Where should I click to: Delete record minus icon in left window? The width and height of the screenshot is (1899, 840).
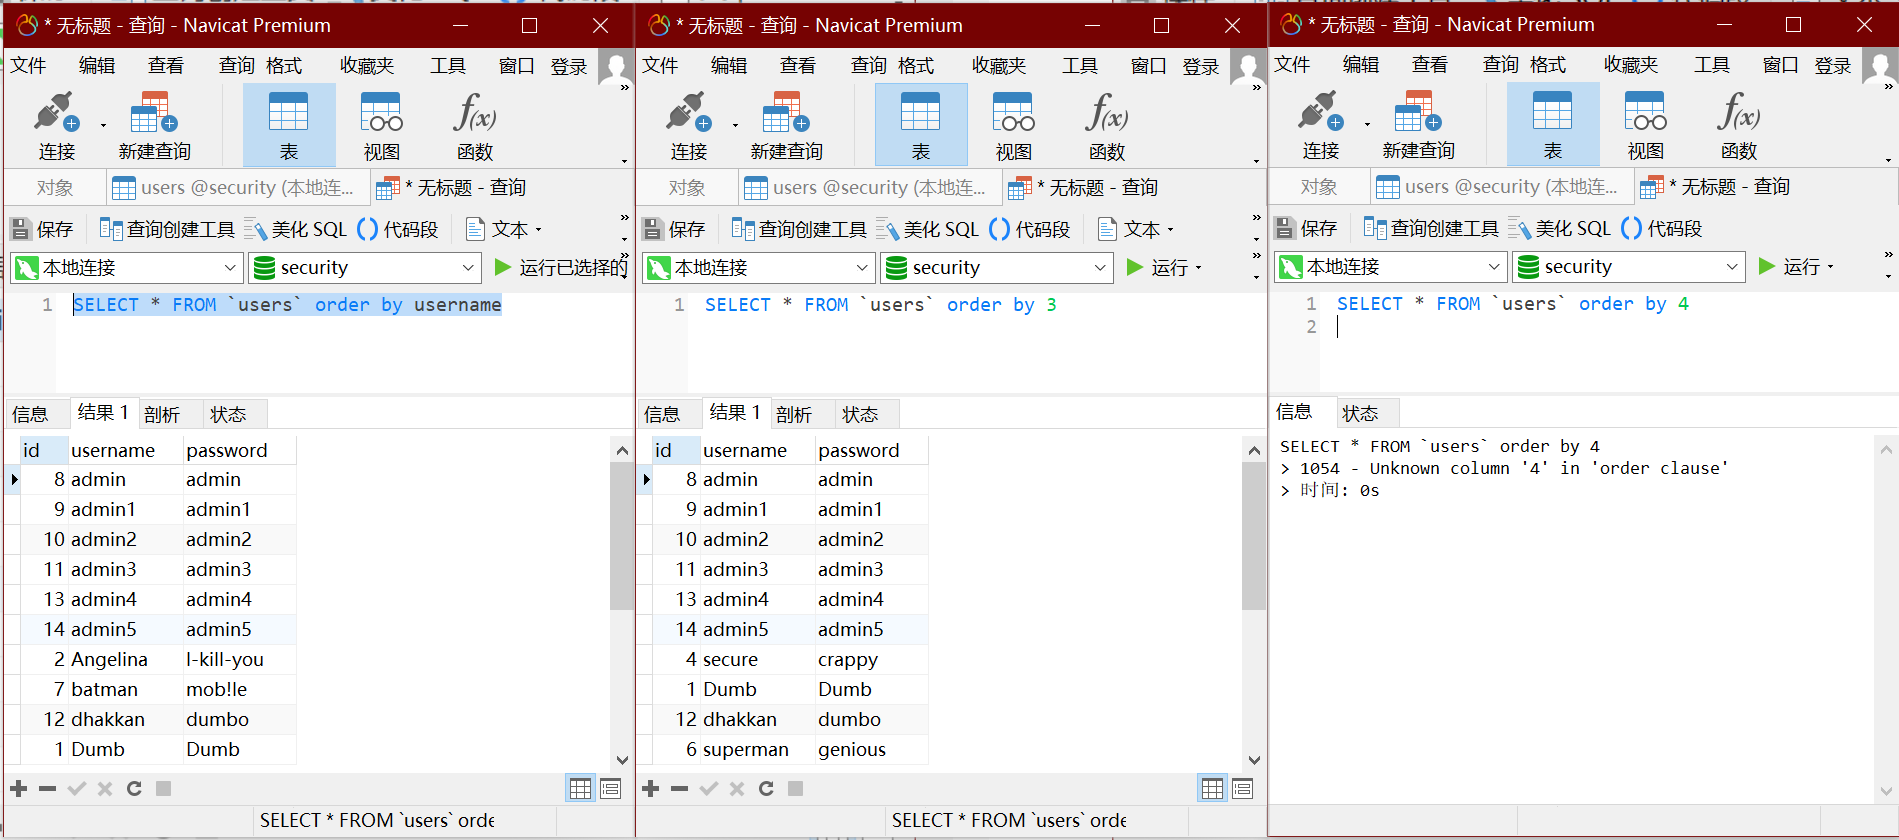(47, 789)
